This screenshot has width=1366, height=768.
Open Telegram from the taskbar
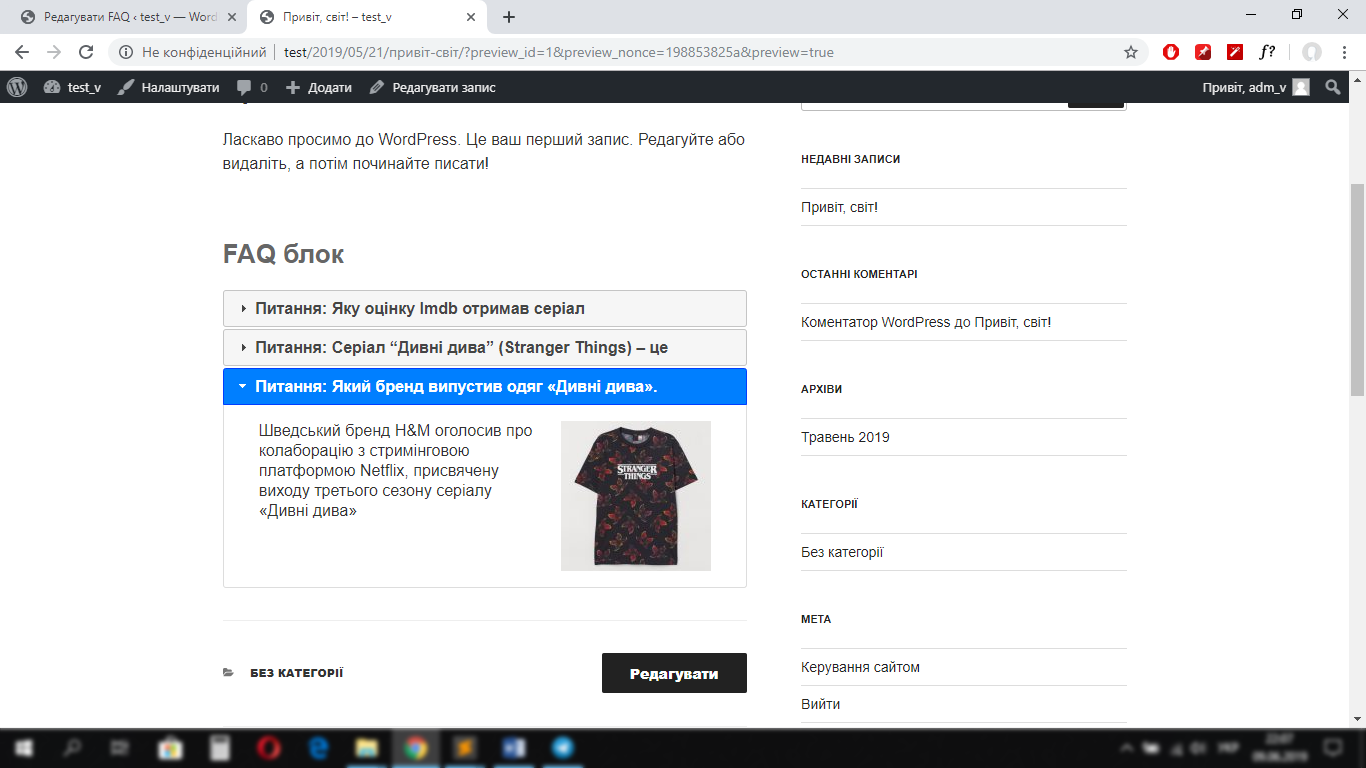pyautogui.click(x=564, y=748)
